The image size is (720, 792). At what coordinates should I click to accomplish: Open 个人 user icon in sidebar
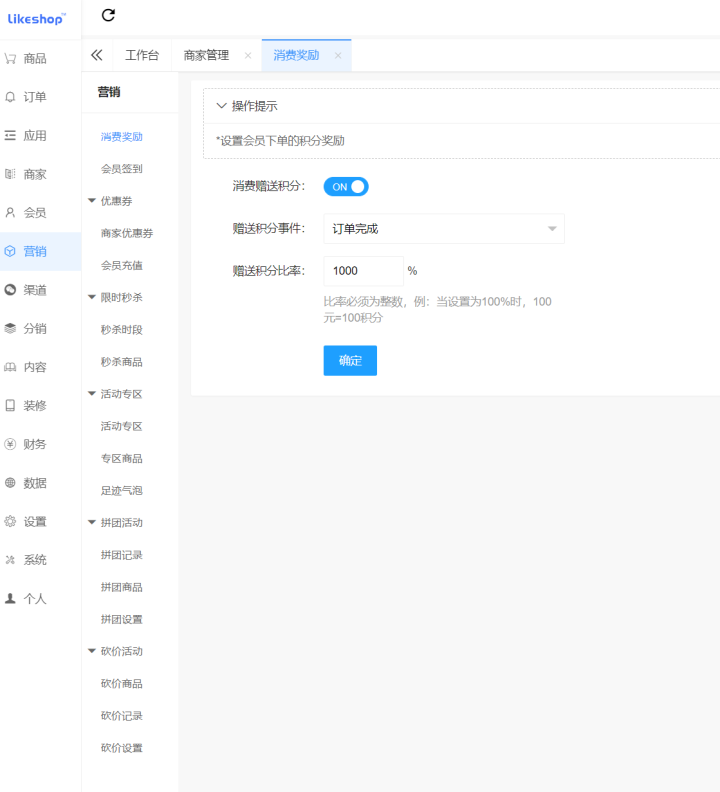[10, 599]
